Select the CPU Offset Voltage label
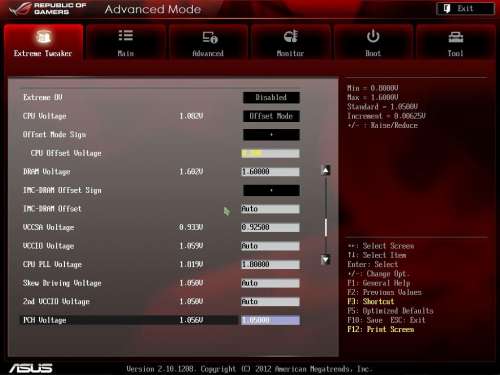The image size is (500, 375). pyautogui.click(x=66, y=153)
